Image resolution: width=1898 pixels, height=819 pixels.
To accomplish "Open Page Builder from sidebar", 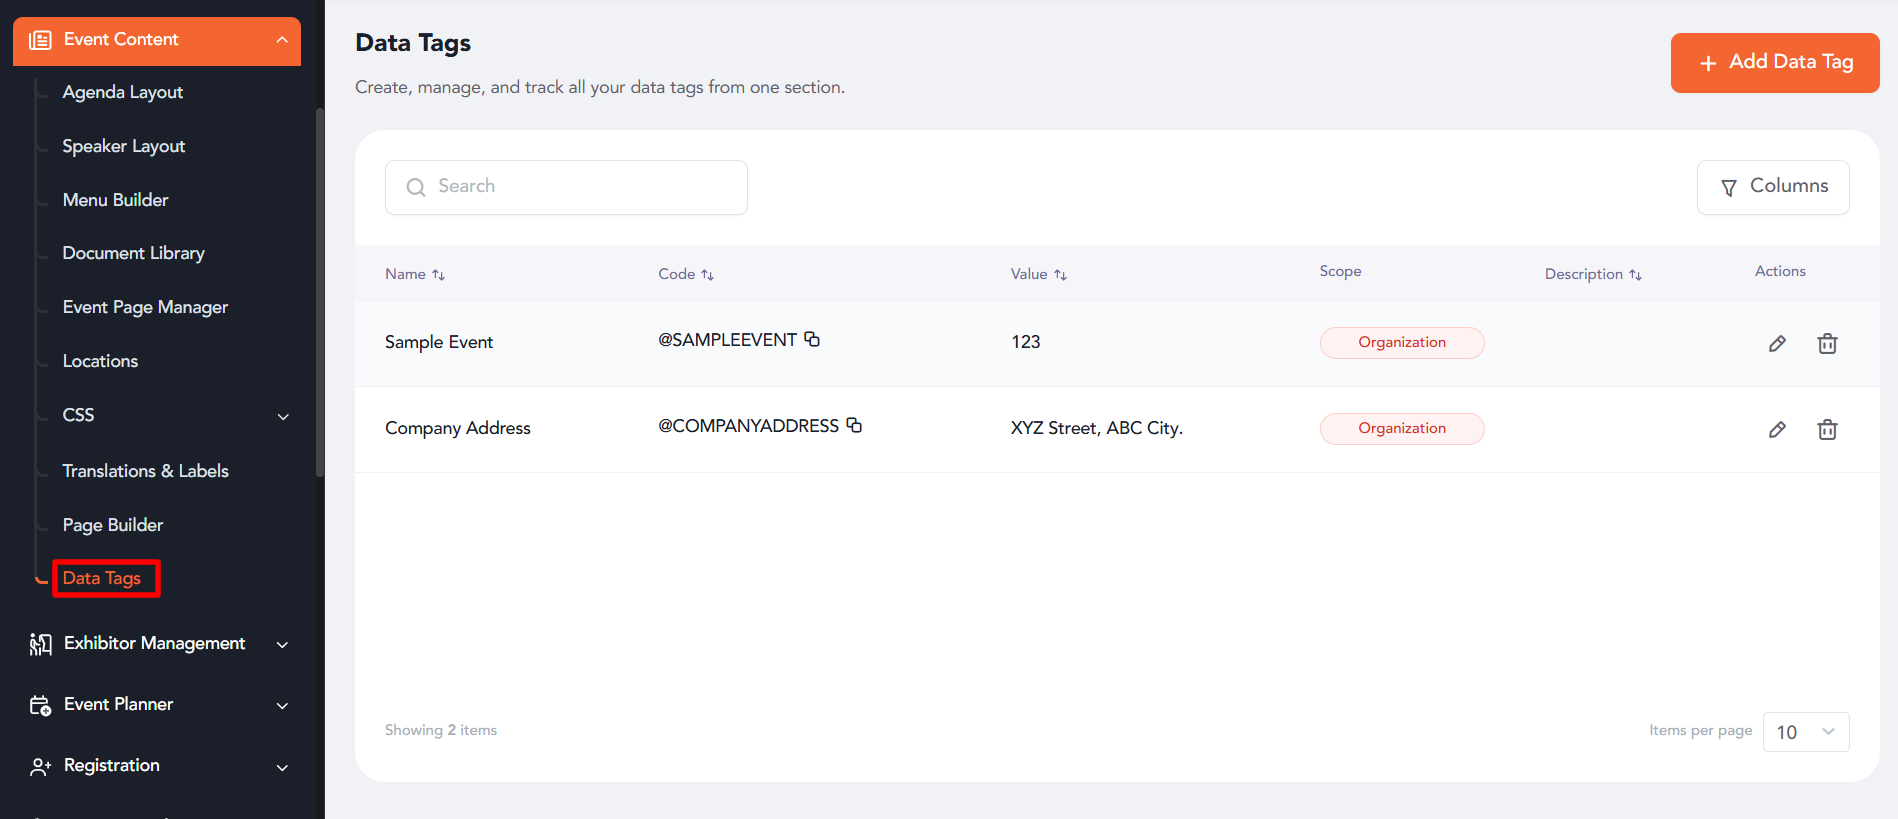I will tap(113, 525).
